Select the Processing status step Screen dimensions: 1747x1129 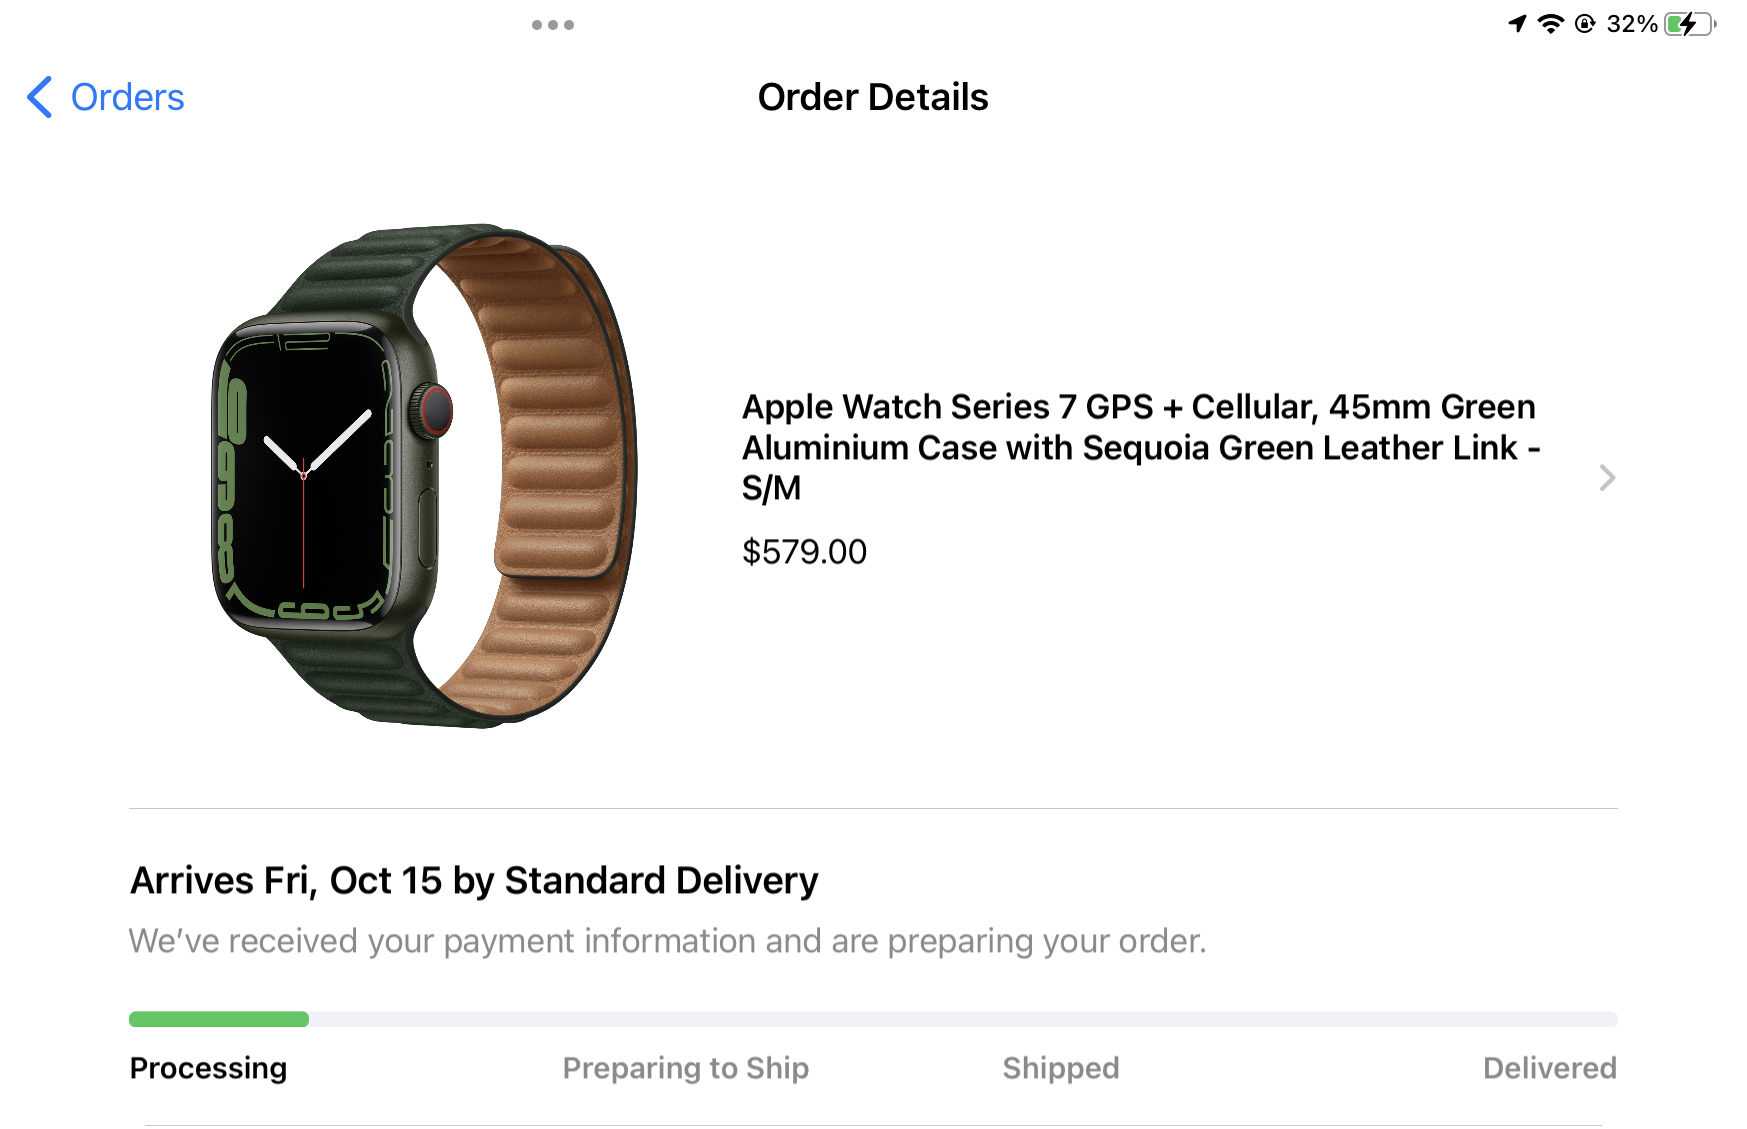208,1068
